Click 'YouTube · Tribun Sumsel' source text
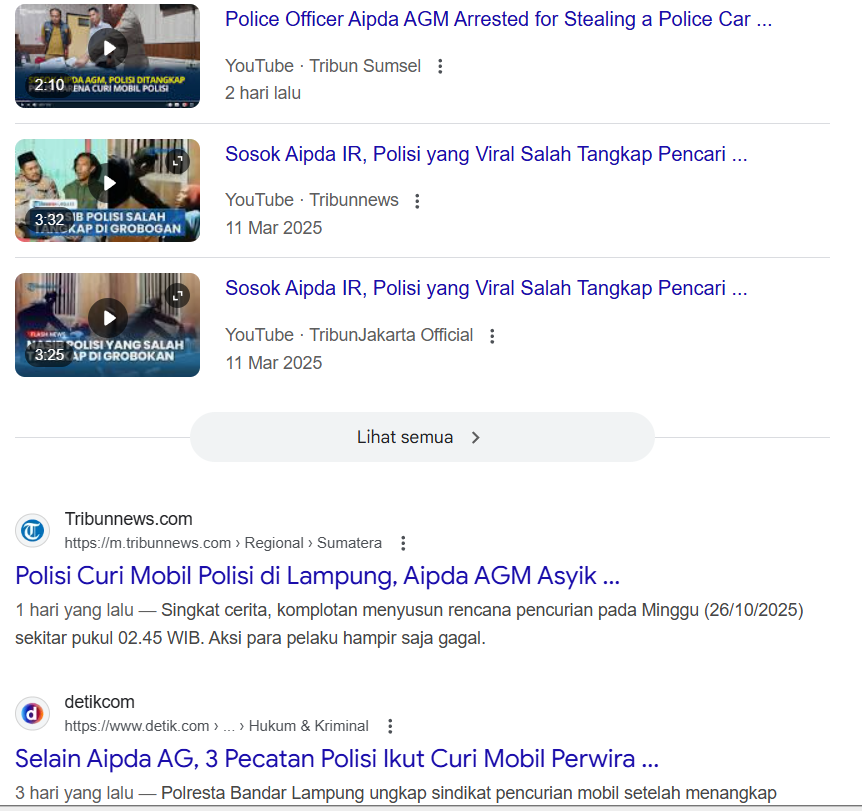 click(323, 66)
